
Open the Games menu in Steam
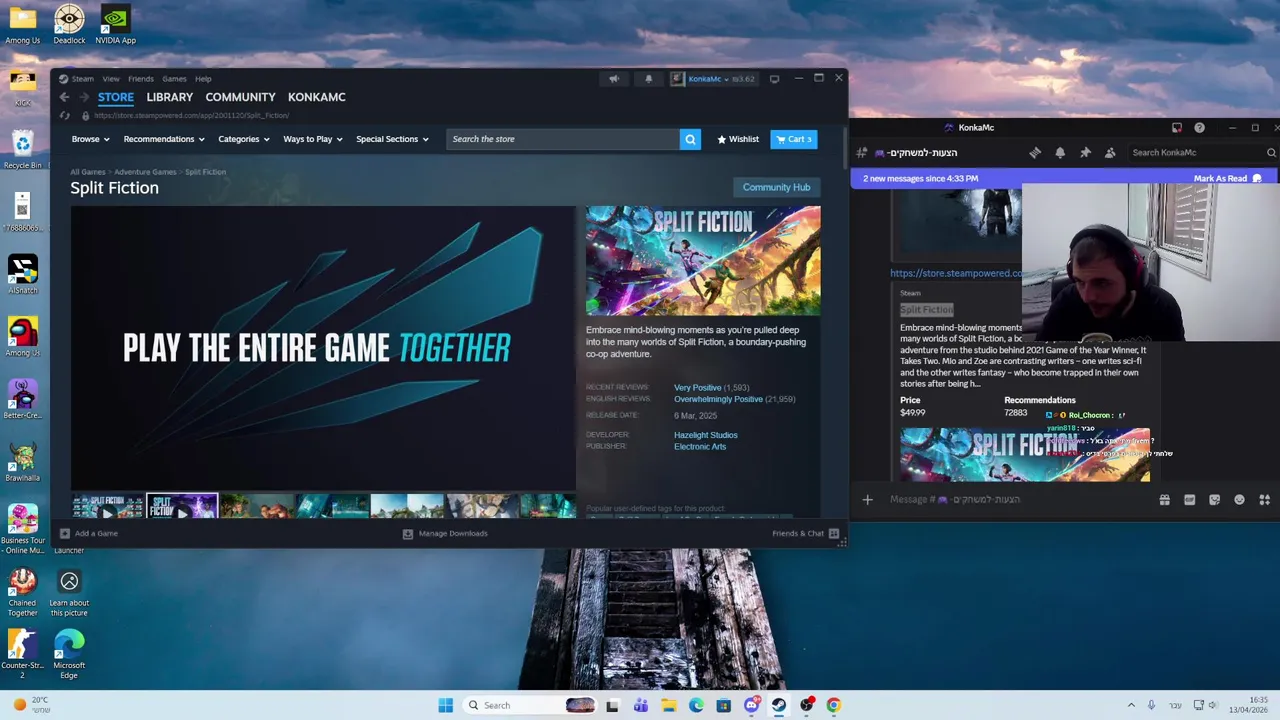(174, 79)
